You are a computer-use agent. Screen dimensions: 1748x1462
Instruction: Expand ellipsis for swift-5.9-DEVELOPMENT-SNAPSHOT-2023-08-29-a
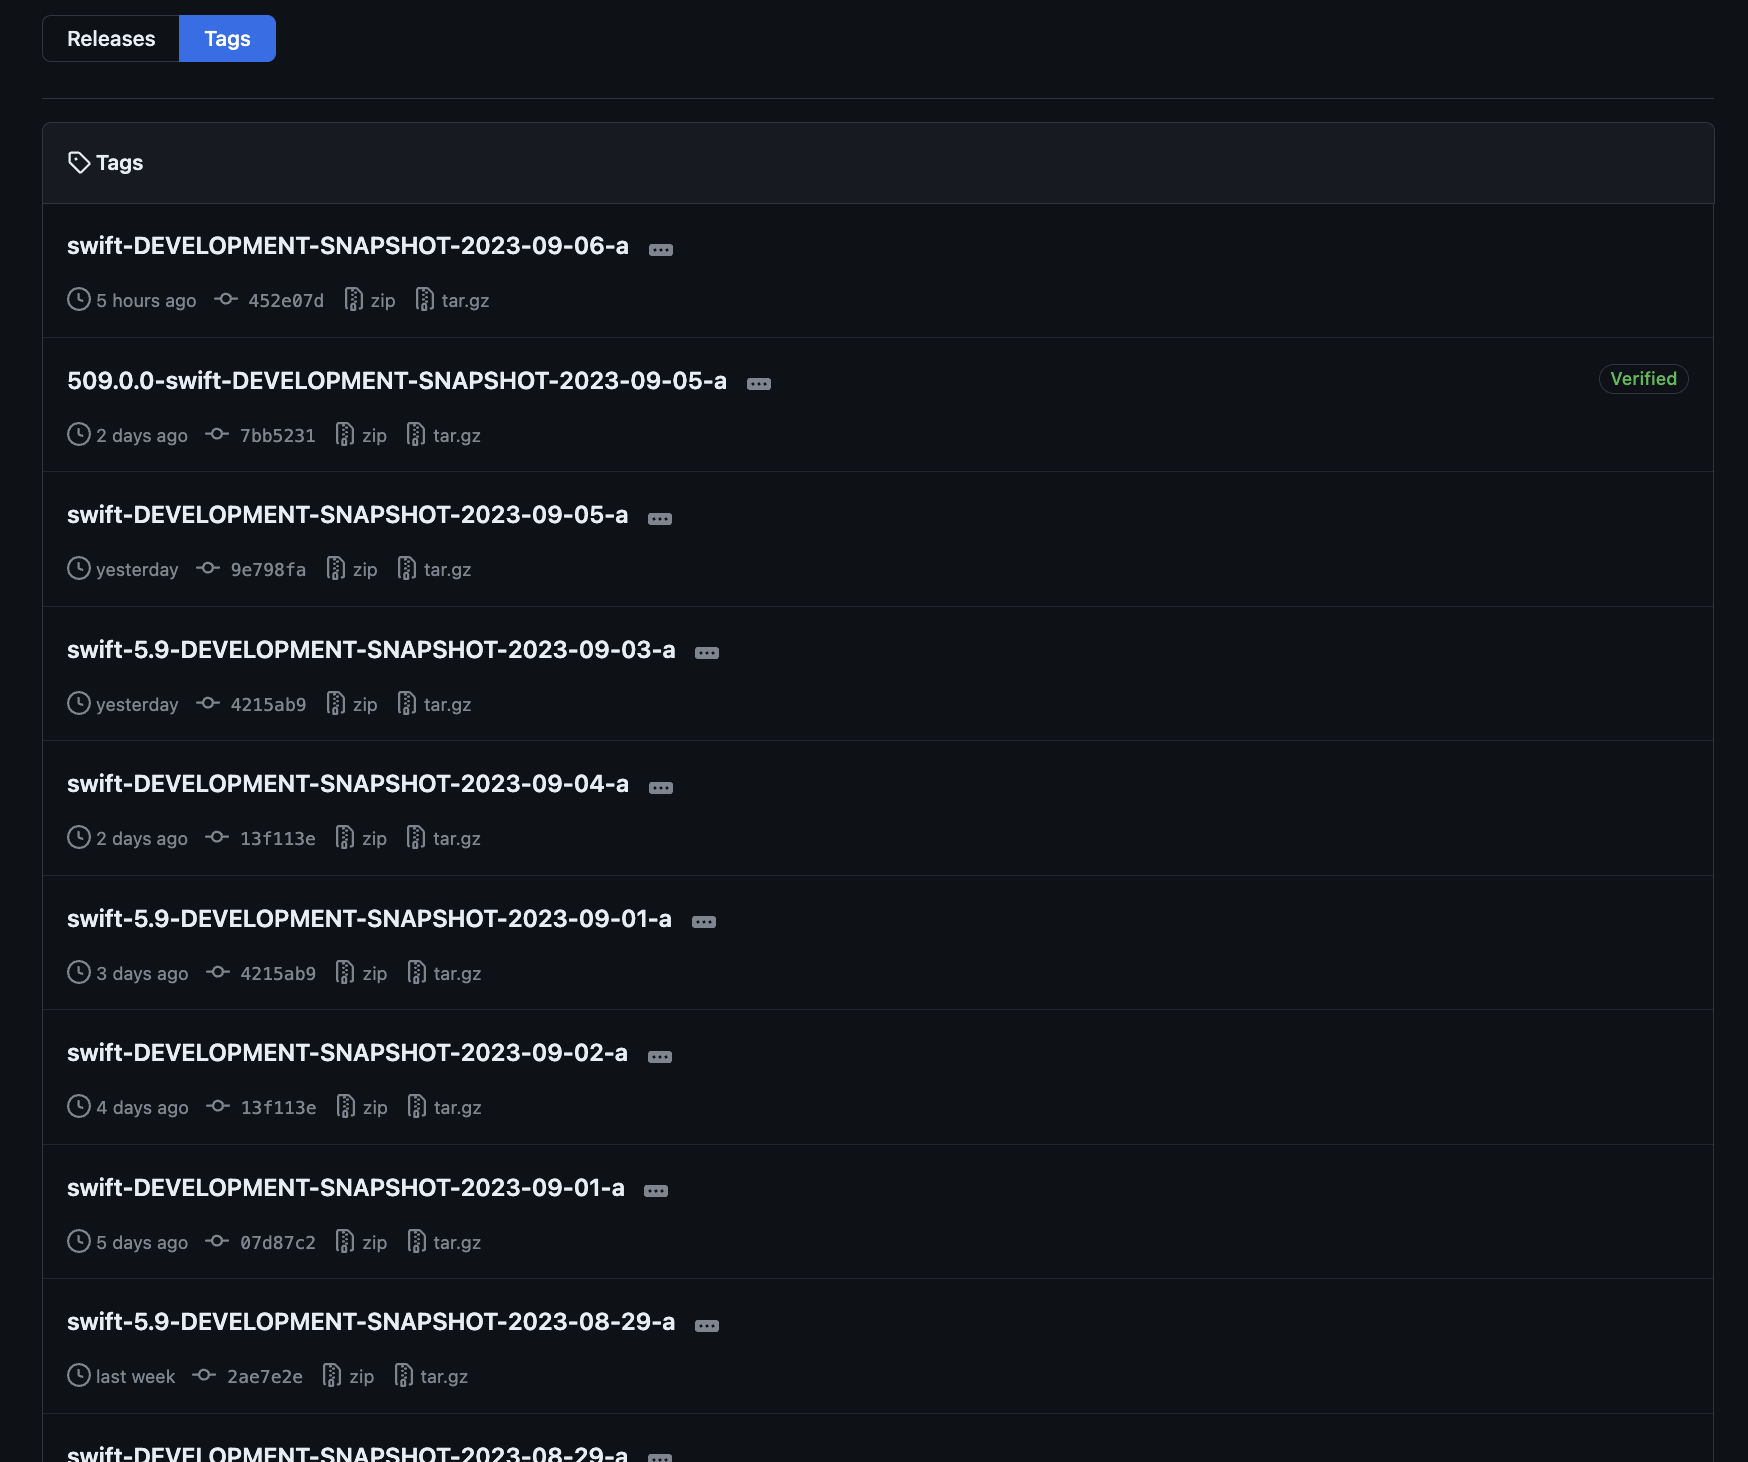click(x=707, y=1325)
